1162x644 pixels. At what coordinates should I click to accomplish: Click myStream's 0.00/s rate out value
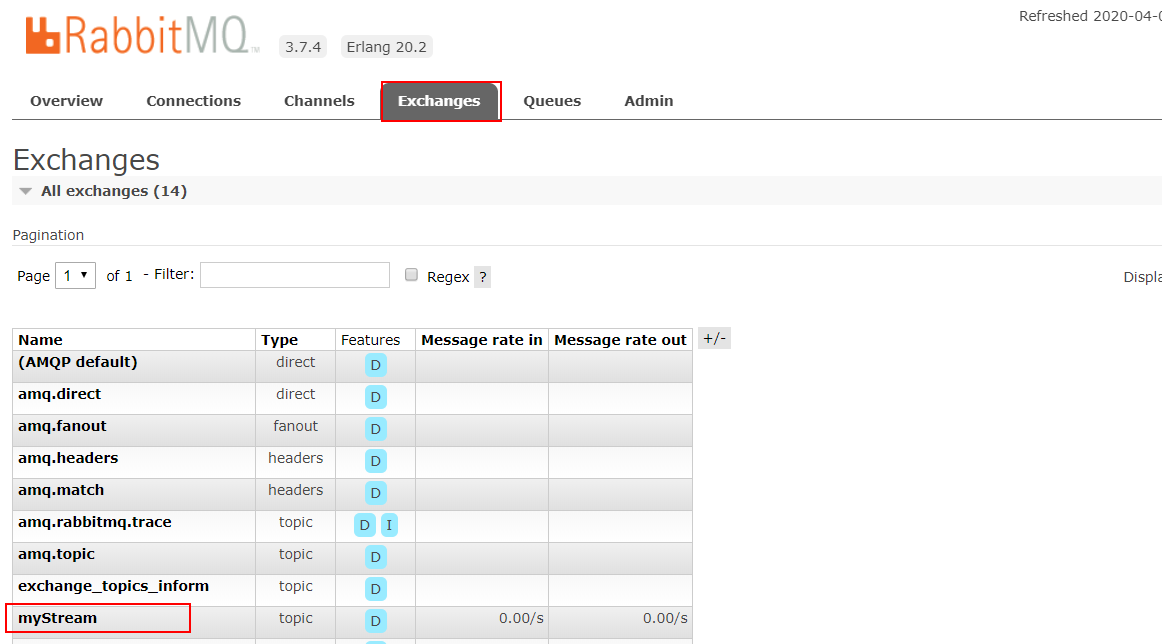pos(665,618)
